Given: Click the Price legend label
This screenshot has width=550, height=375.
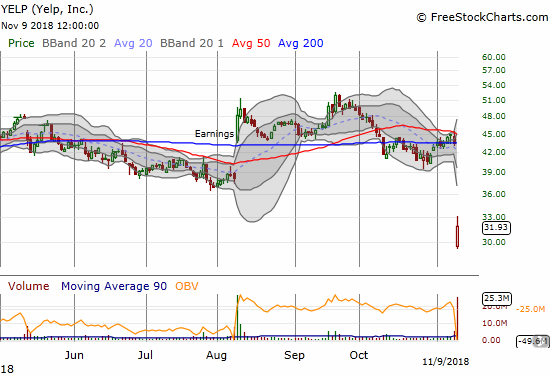Looking at the screenshot, I should [21, 43].
